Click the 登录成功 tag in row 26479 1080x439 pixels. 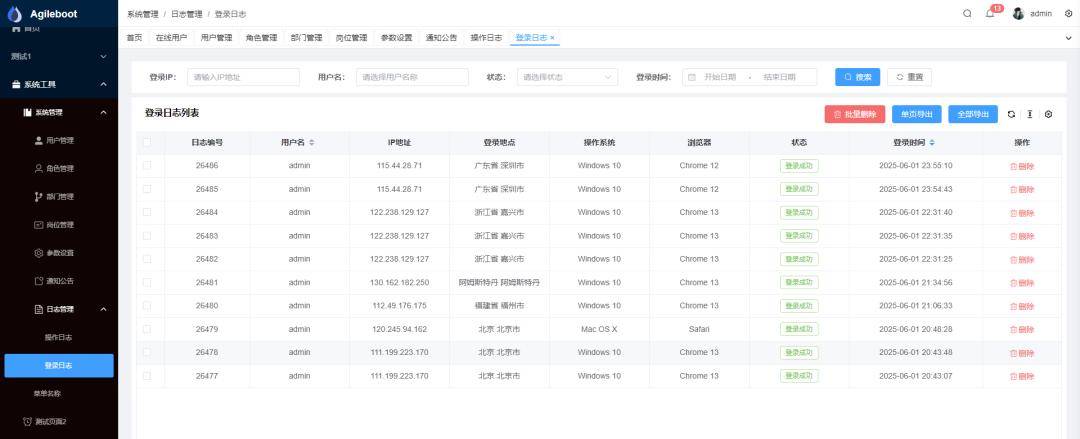coord(799,329)
